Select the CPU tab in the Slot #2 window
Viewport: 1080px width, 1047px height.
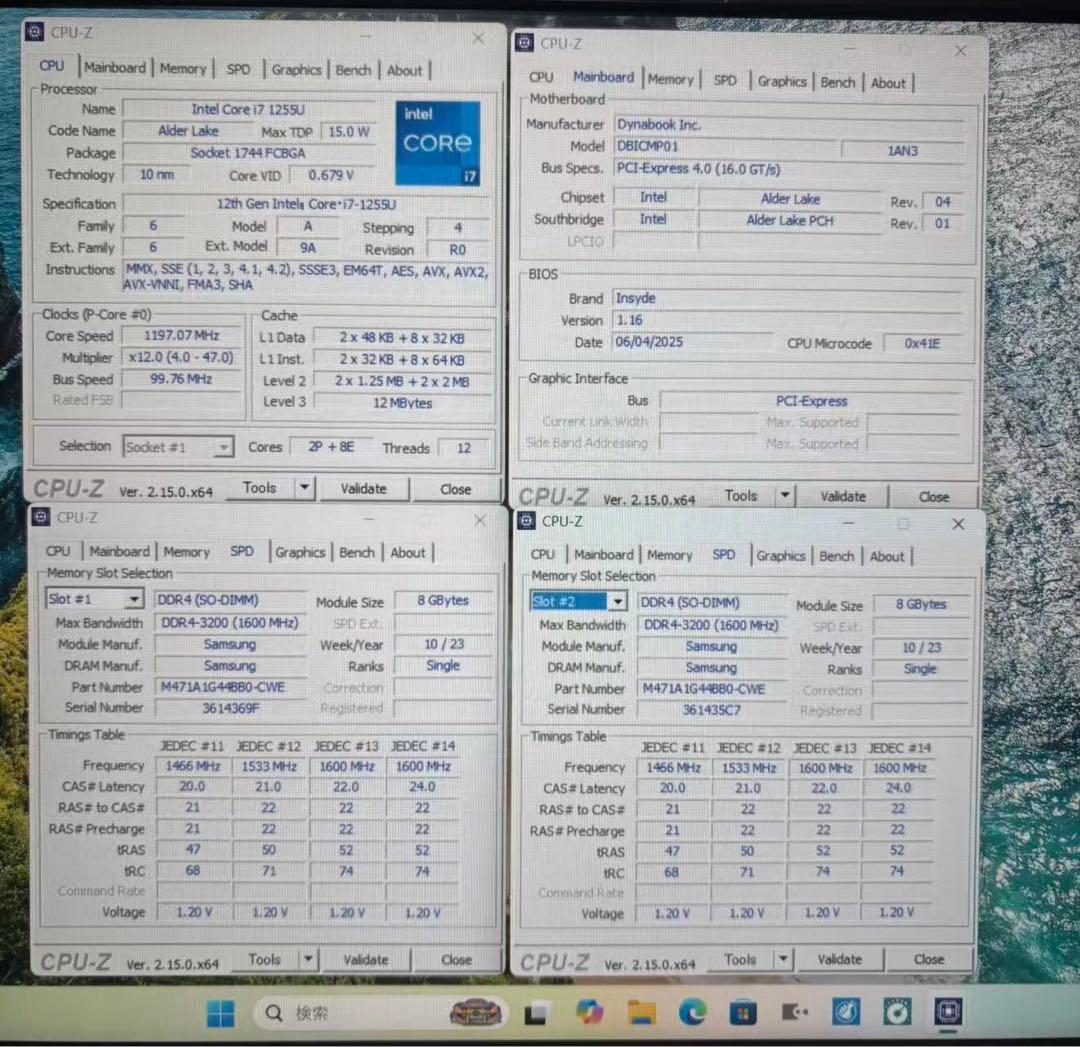point(542,554)
